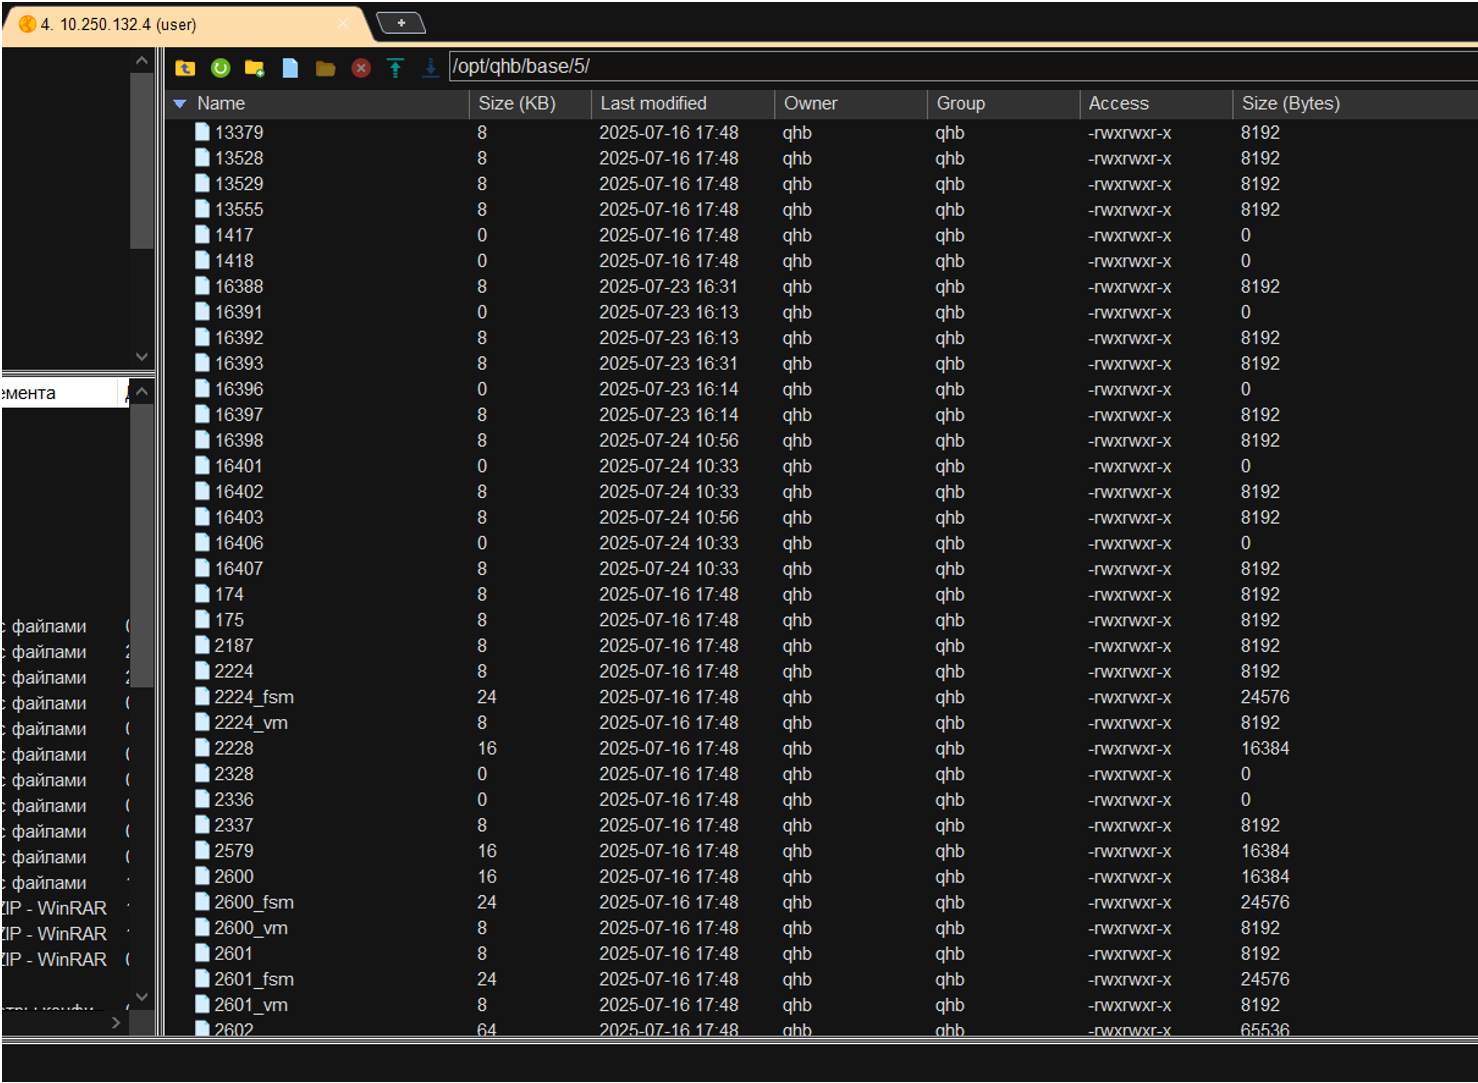Create a new folder

click(254, 67)
